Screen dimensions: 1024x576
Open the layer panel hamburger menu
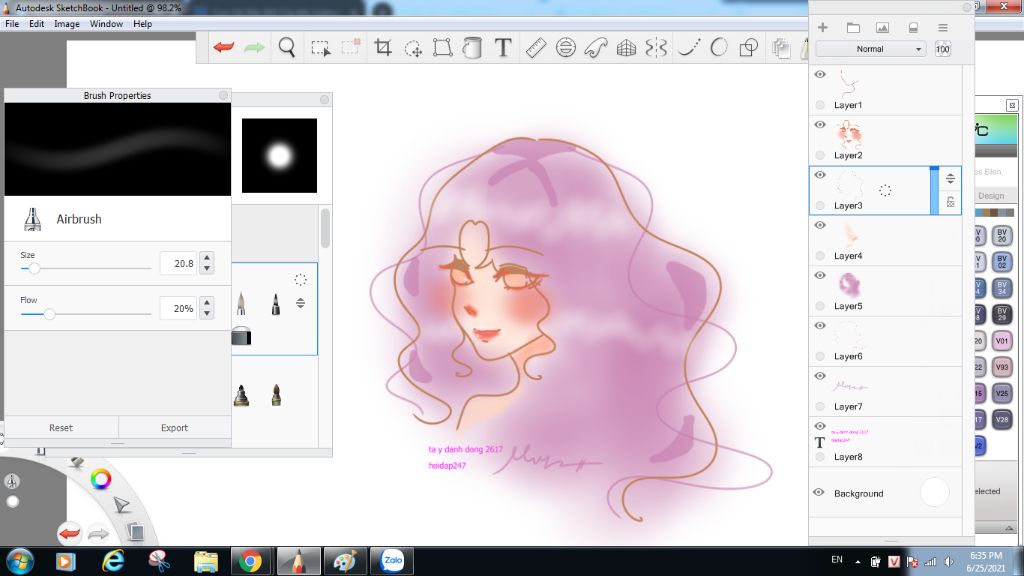tap(942, 27)
